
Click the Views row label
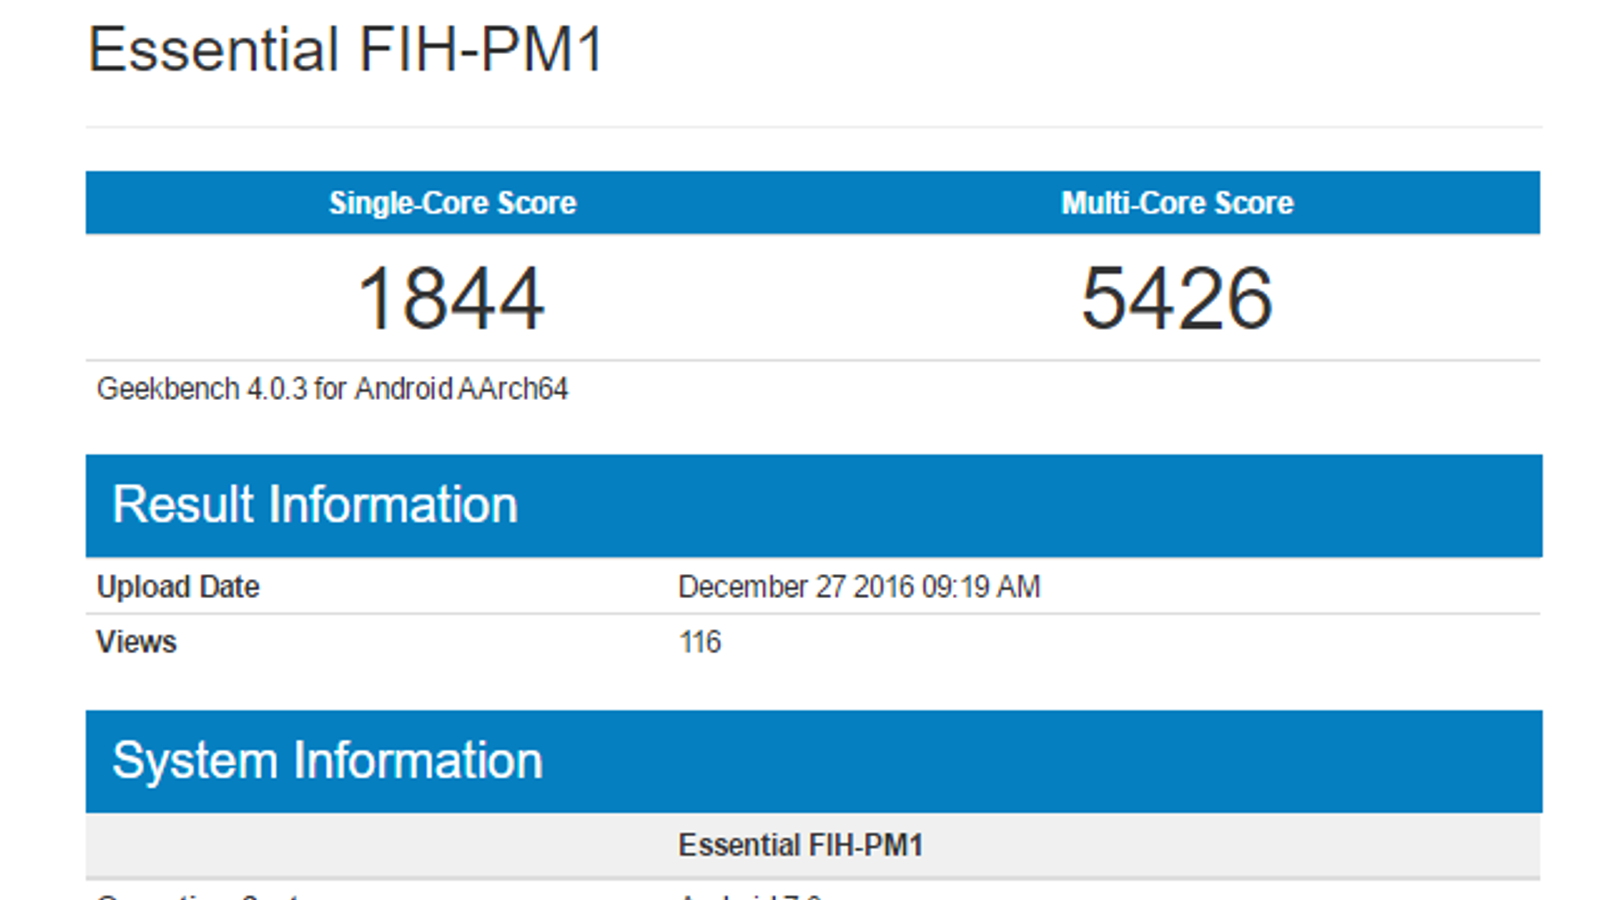click(x=136, y=642)
